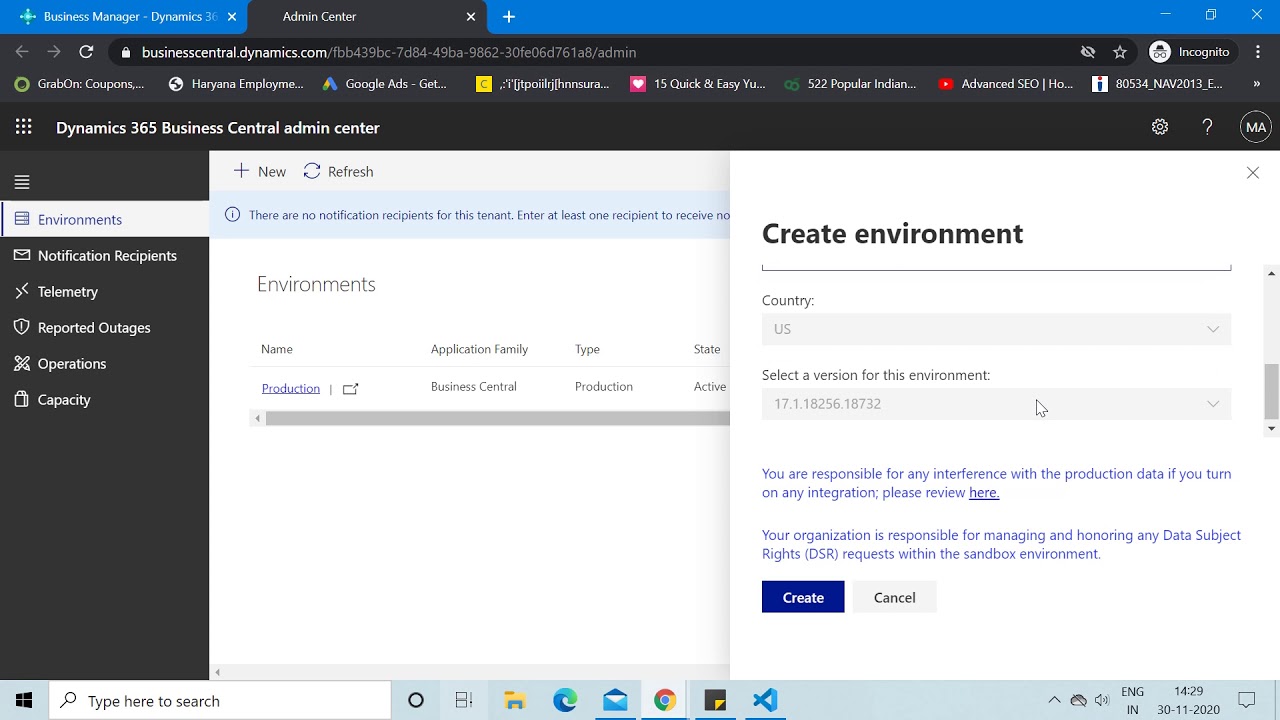The image size is (1280, 720).
Task: Expand the Country dropdown showing US
Action: [996, 329]
